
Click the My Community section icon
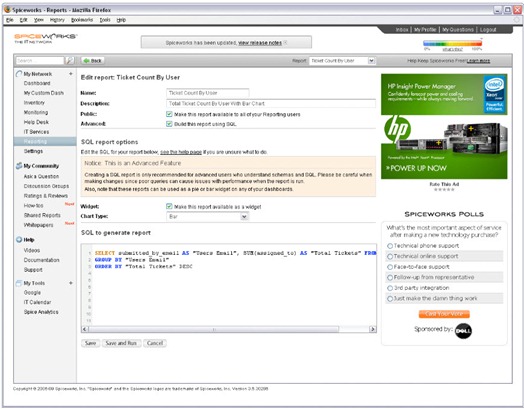coord(19,166)
